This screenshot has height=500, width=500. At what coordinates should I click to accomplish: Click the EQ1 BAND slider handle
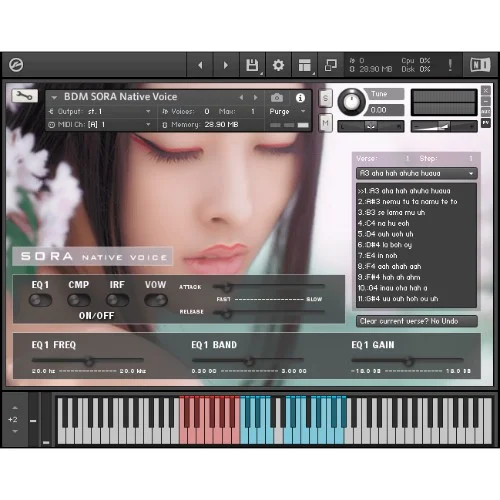(x=249, y=361)
